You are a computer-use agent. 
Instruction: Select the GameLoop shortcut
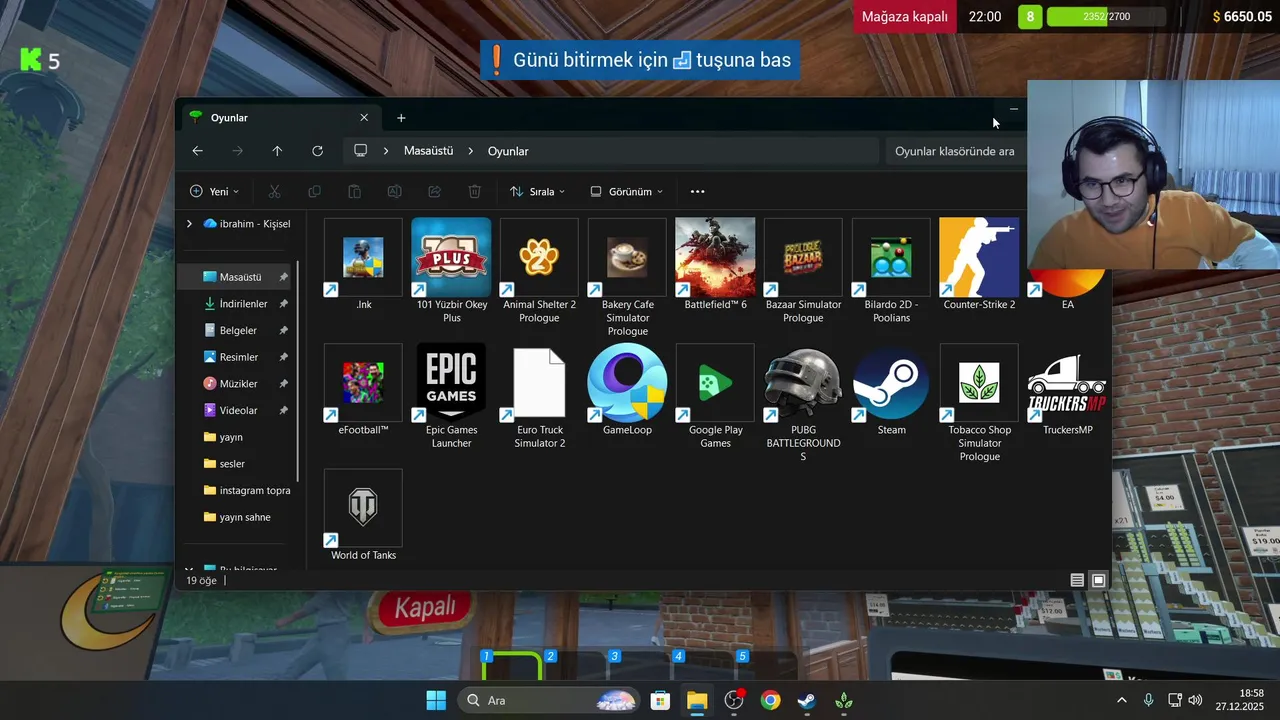pyautogui.click(x=627, y=390)
